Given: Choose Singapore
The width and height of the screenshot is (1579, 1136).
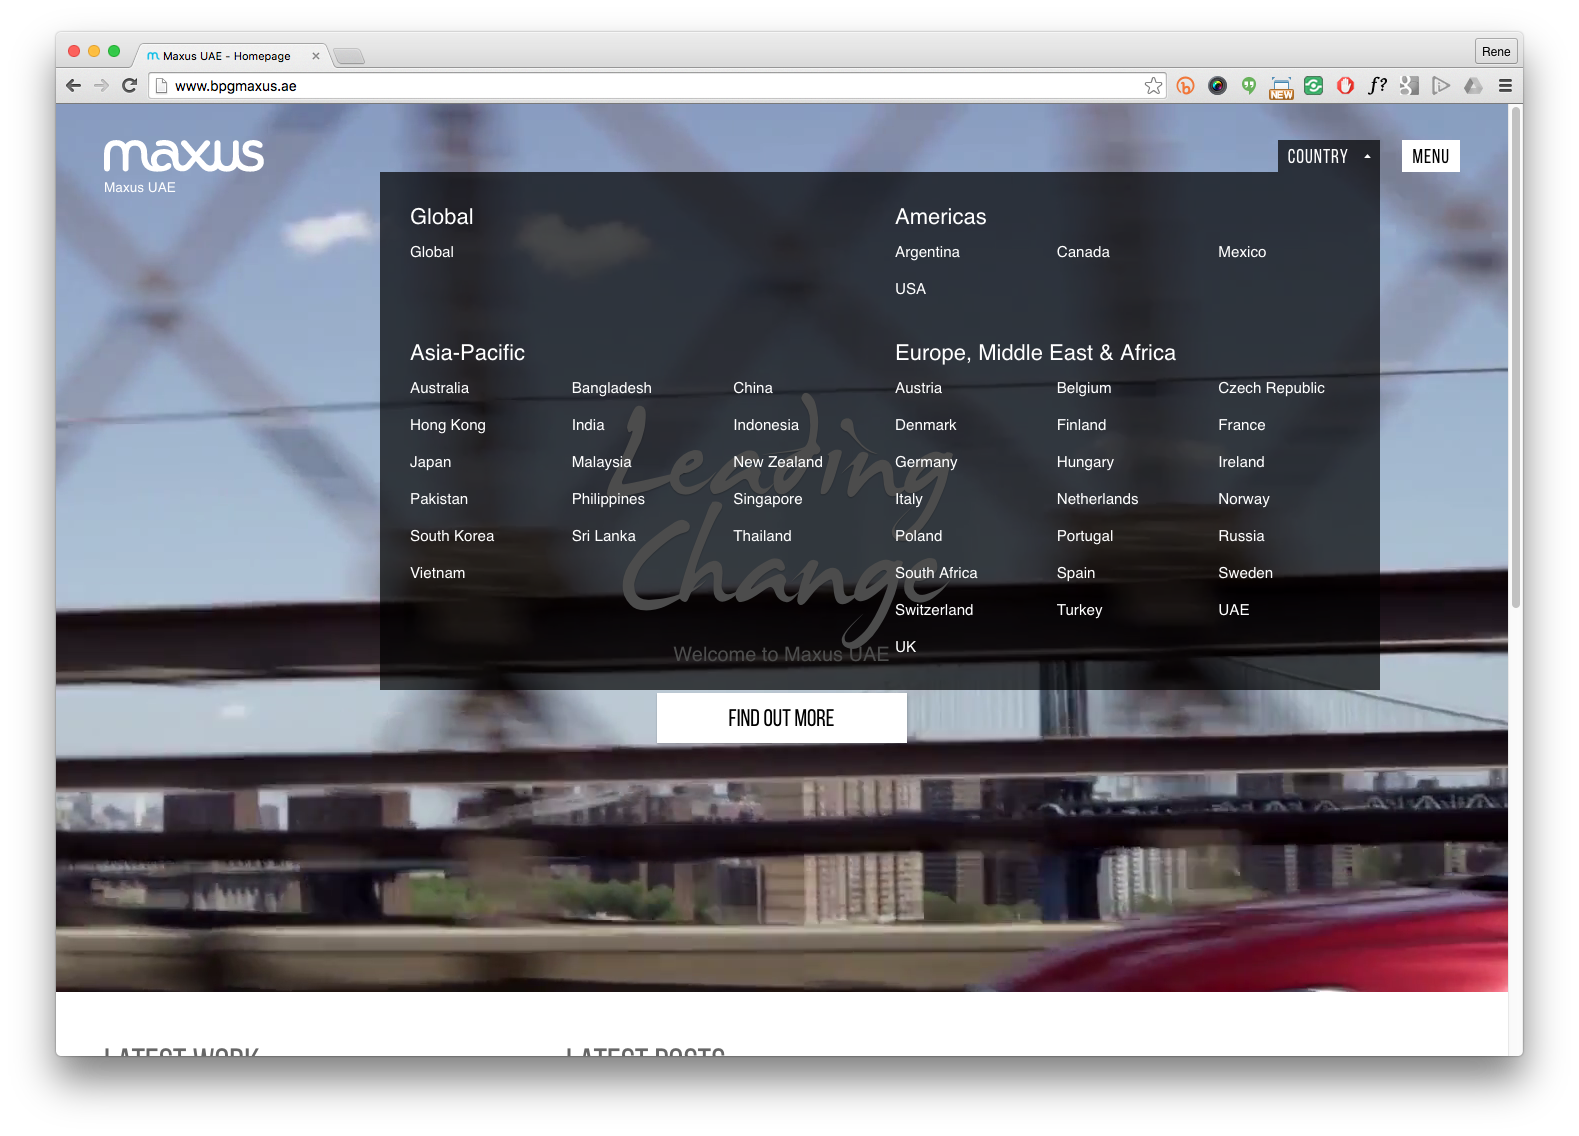Looking at the screenshot, I should click(x=768, y=499).
